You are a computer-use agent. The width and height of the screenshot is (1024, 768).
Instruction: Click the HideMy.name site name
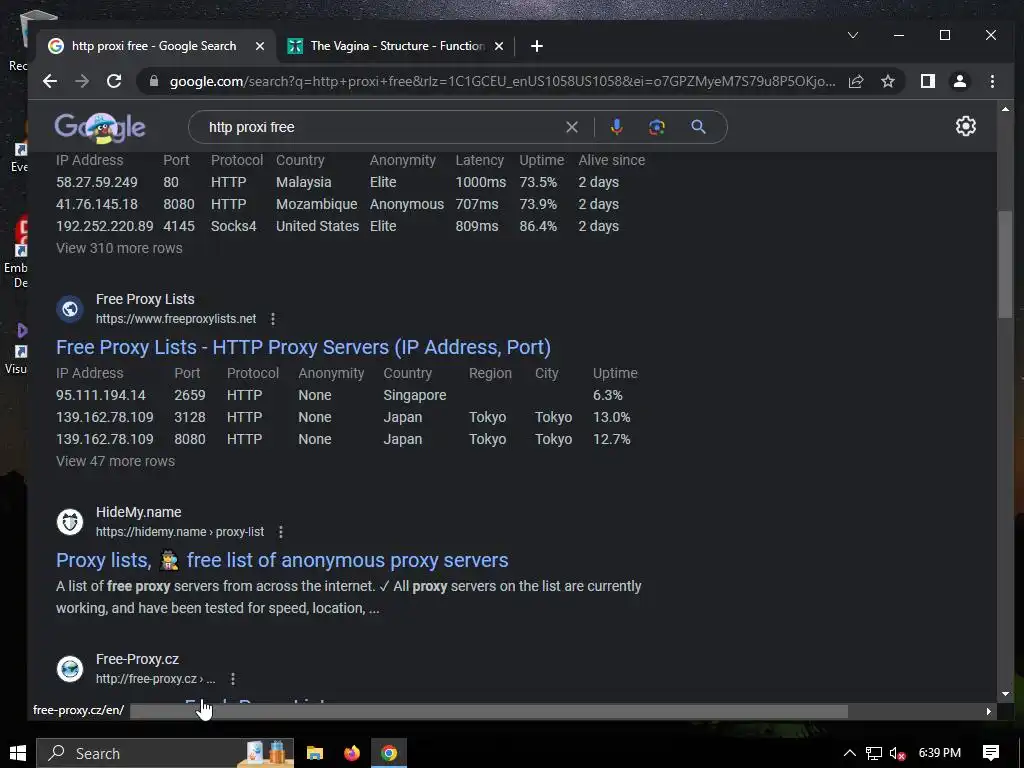[x=138, y=512]
